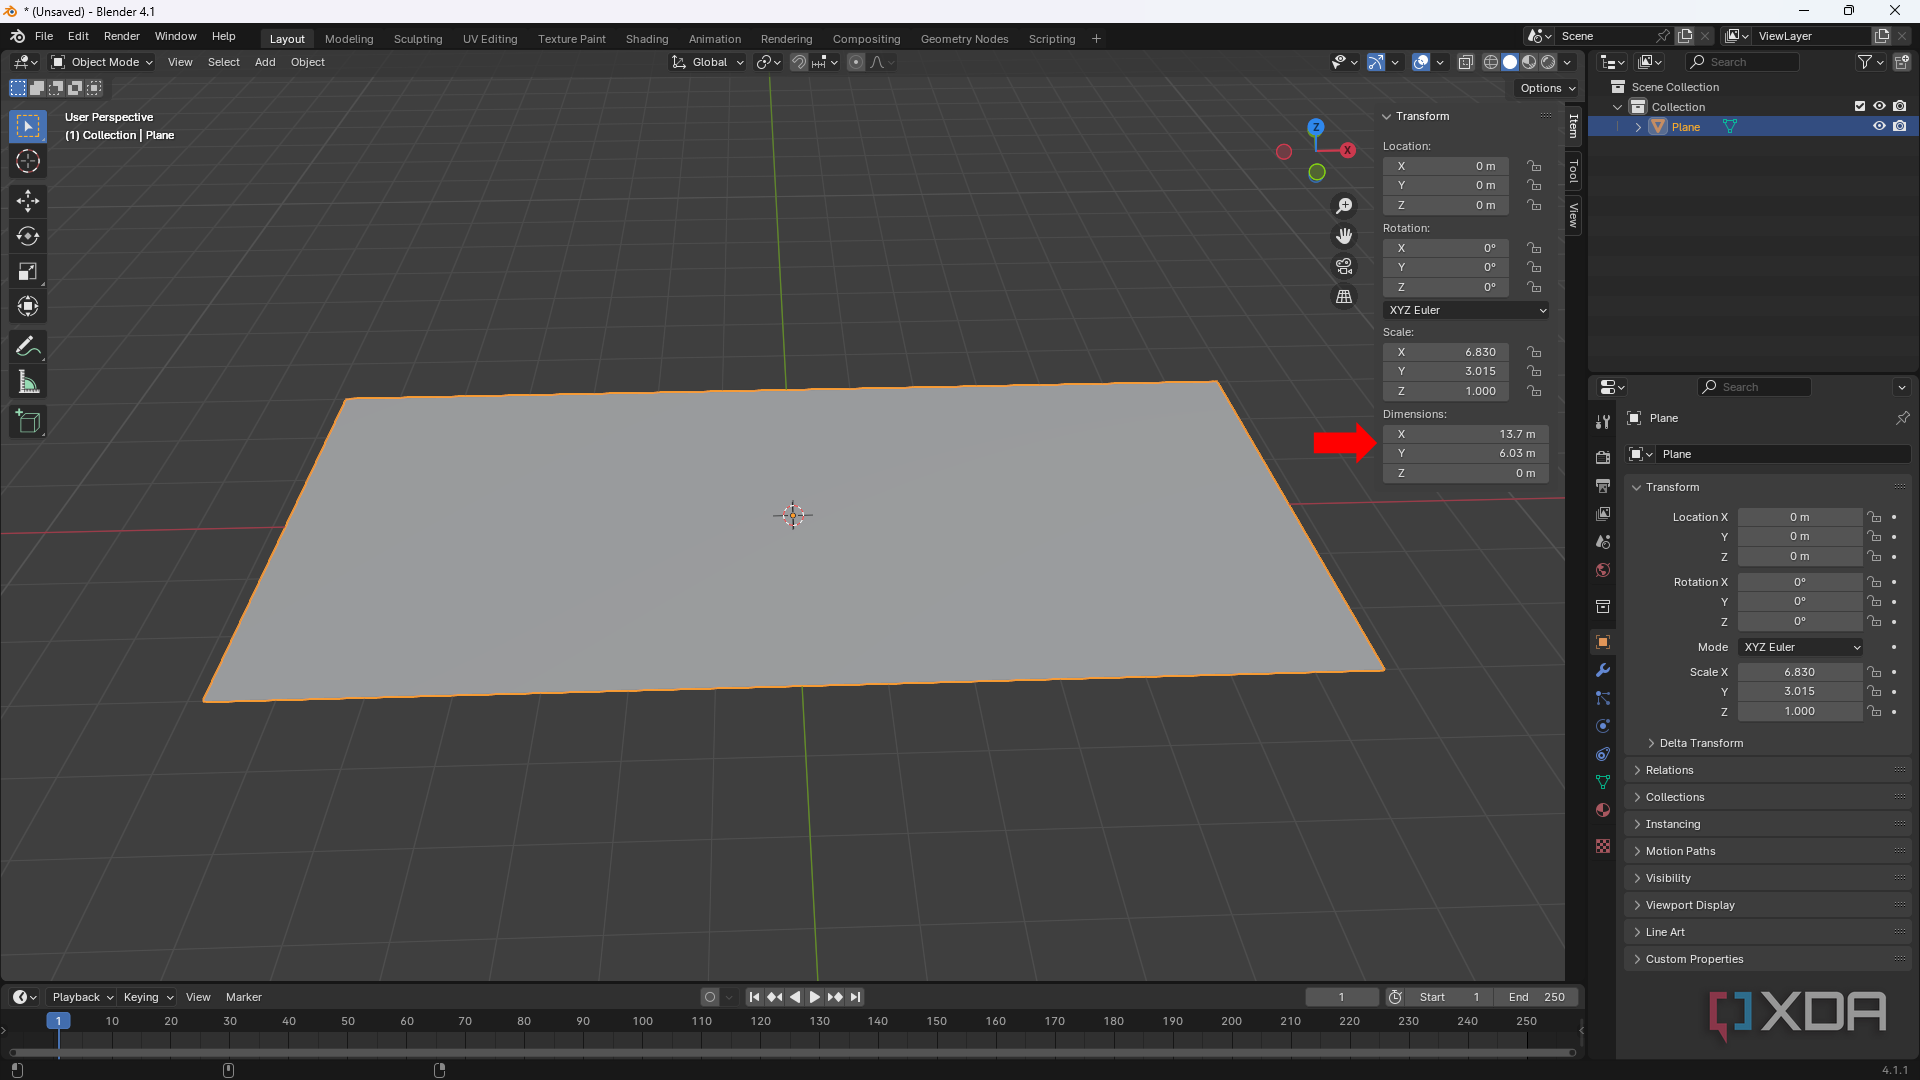Expand the Delta Transform section
The width and height of the screenshot is (1920, 1080).
coord(1700,743)
